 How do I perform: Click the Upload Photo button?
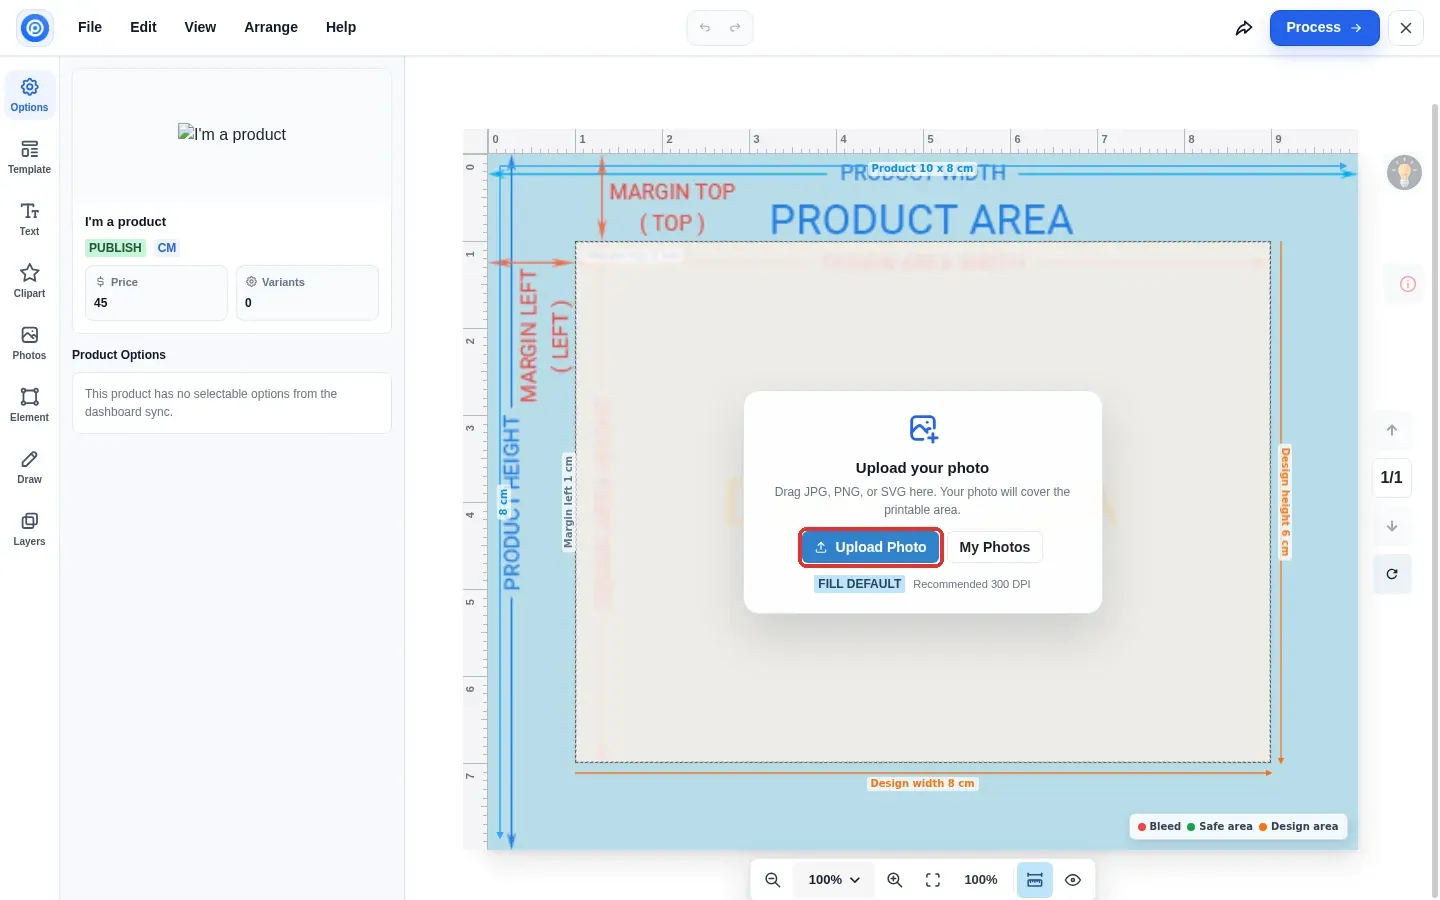pyautogui.click(x=871, y=547)
